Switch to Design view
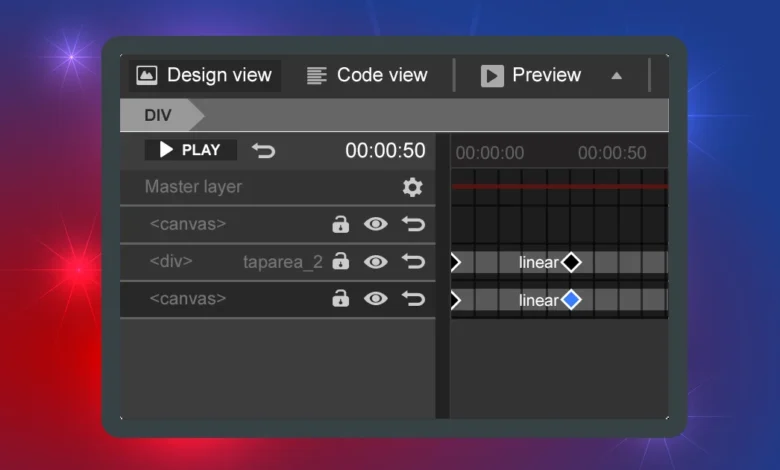780x470 pixels. (x=205, y=75)
